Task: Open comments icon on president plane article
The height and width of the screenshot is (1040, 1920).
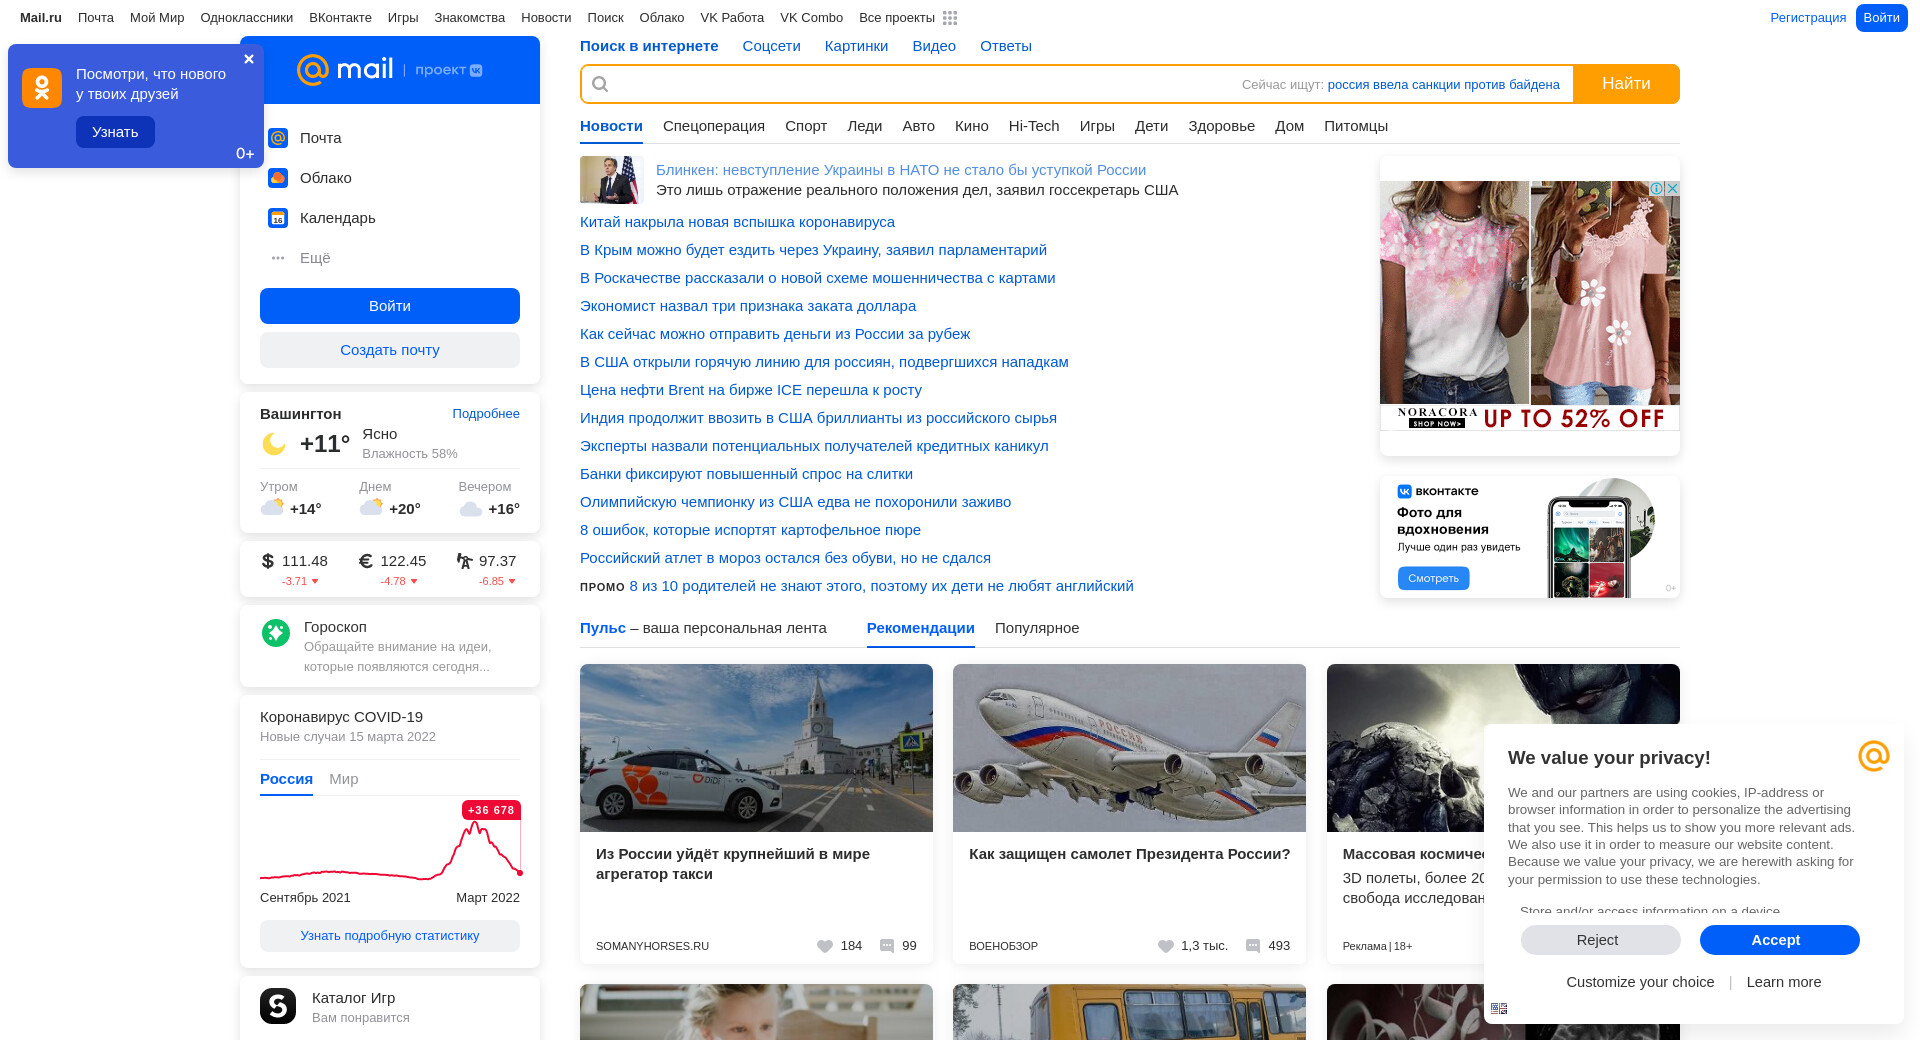Action: (x=1253, y=946)
